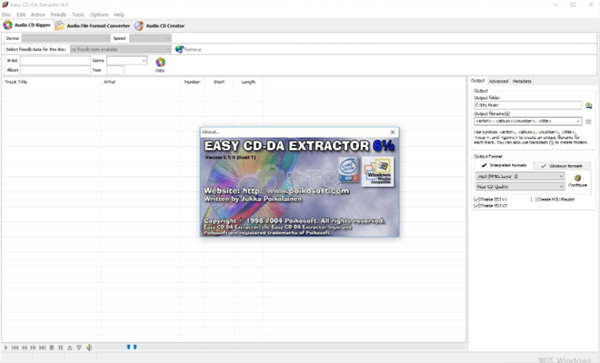Screen dimensions: 600x363
Task: Click the speaker volume icon
Action: click(x=89, y=347)
